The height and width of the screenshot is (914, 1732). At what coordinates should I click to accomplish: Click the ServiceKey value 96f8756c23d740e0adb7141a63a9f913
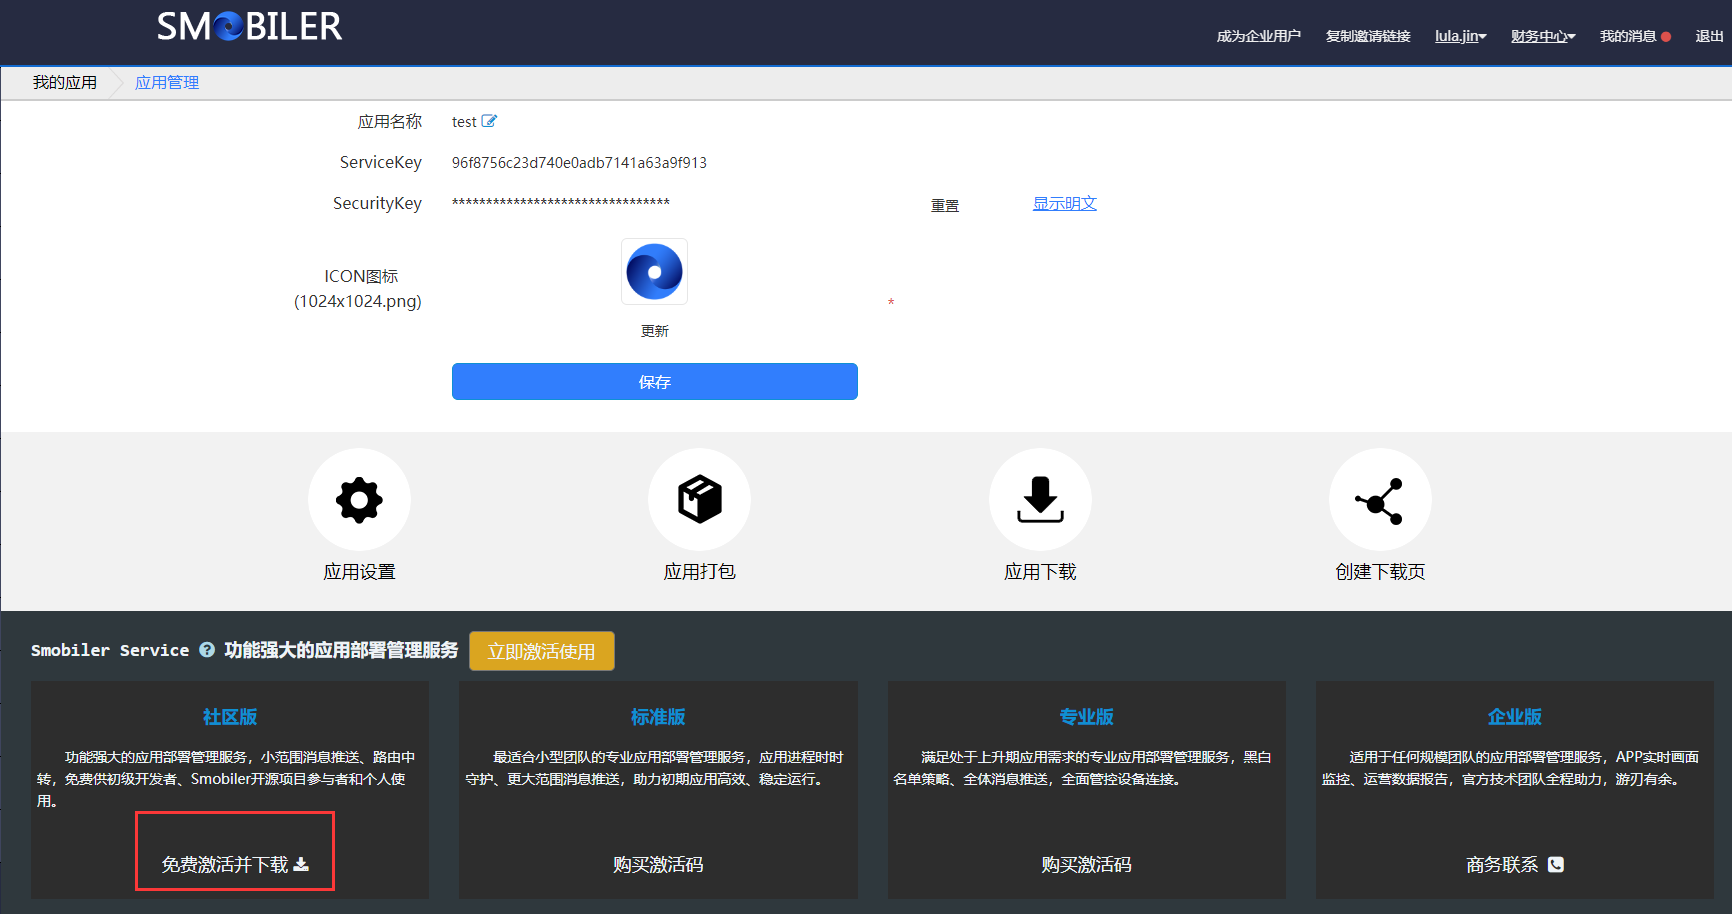(x=579, y=163)
